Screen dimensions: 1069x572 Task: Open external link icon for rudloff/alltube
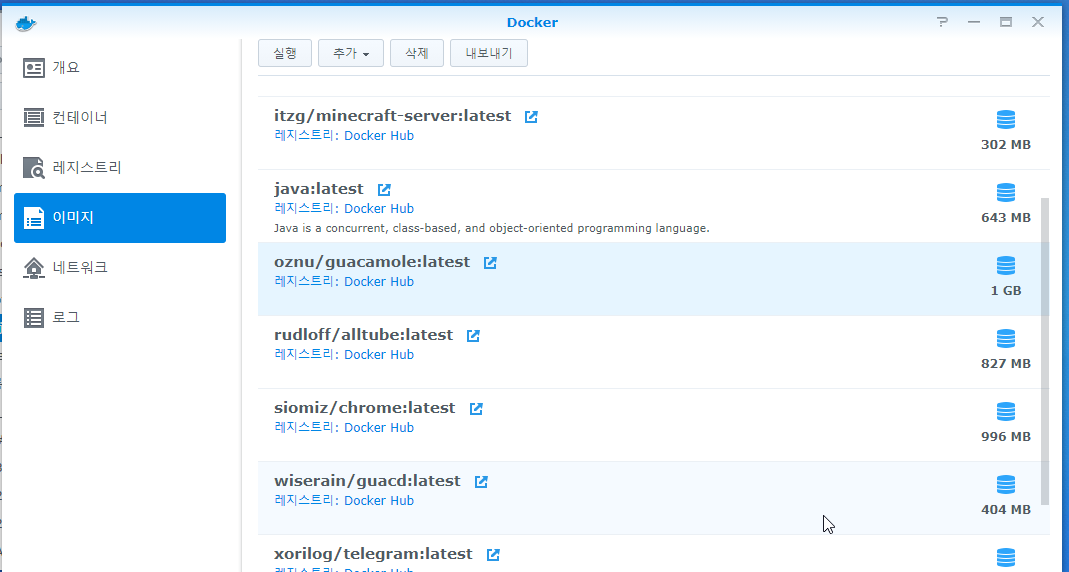(473, 335)
